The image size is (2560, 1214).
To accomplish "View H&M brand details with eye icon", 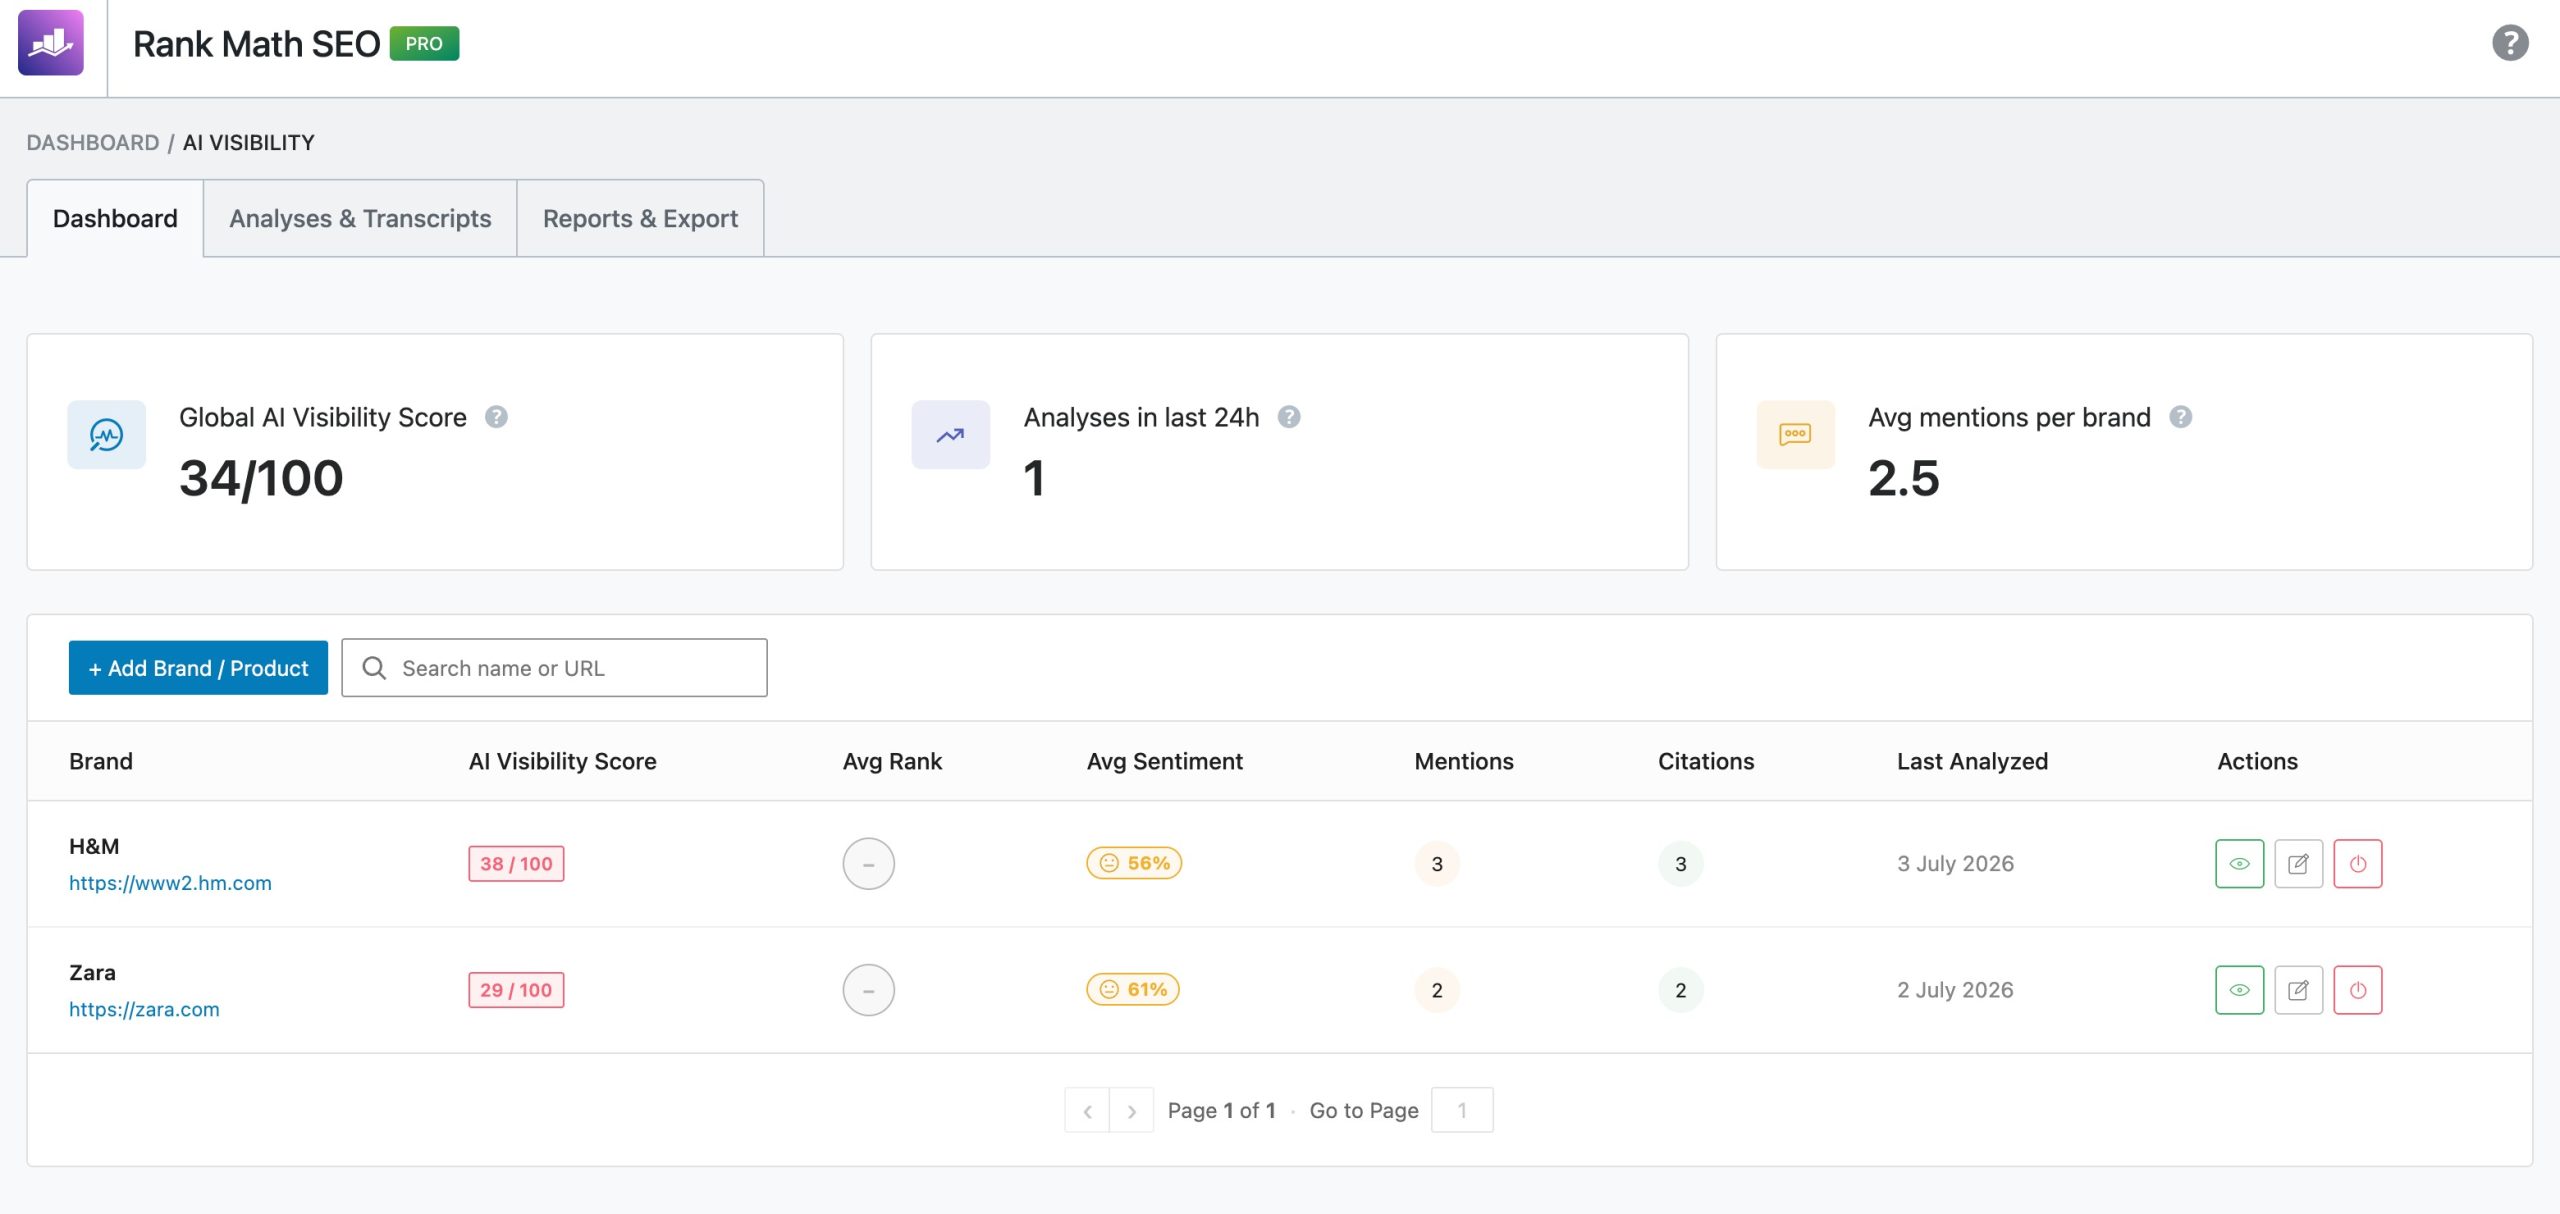I will 2240,864.
